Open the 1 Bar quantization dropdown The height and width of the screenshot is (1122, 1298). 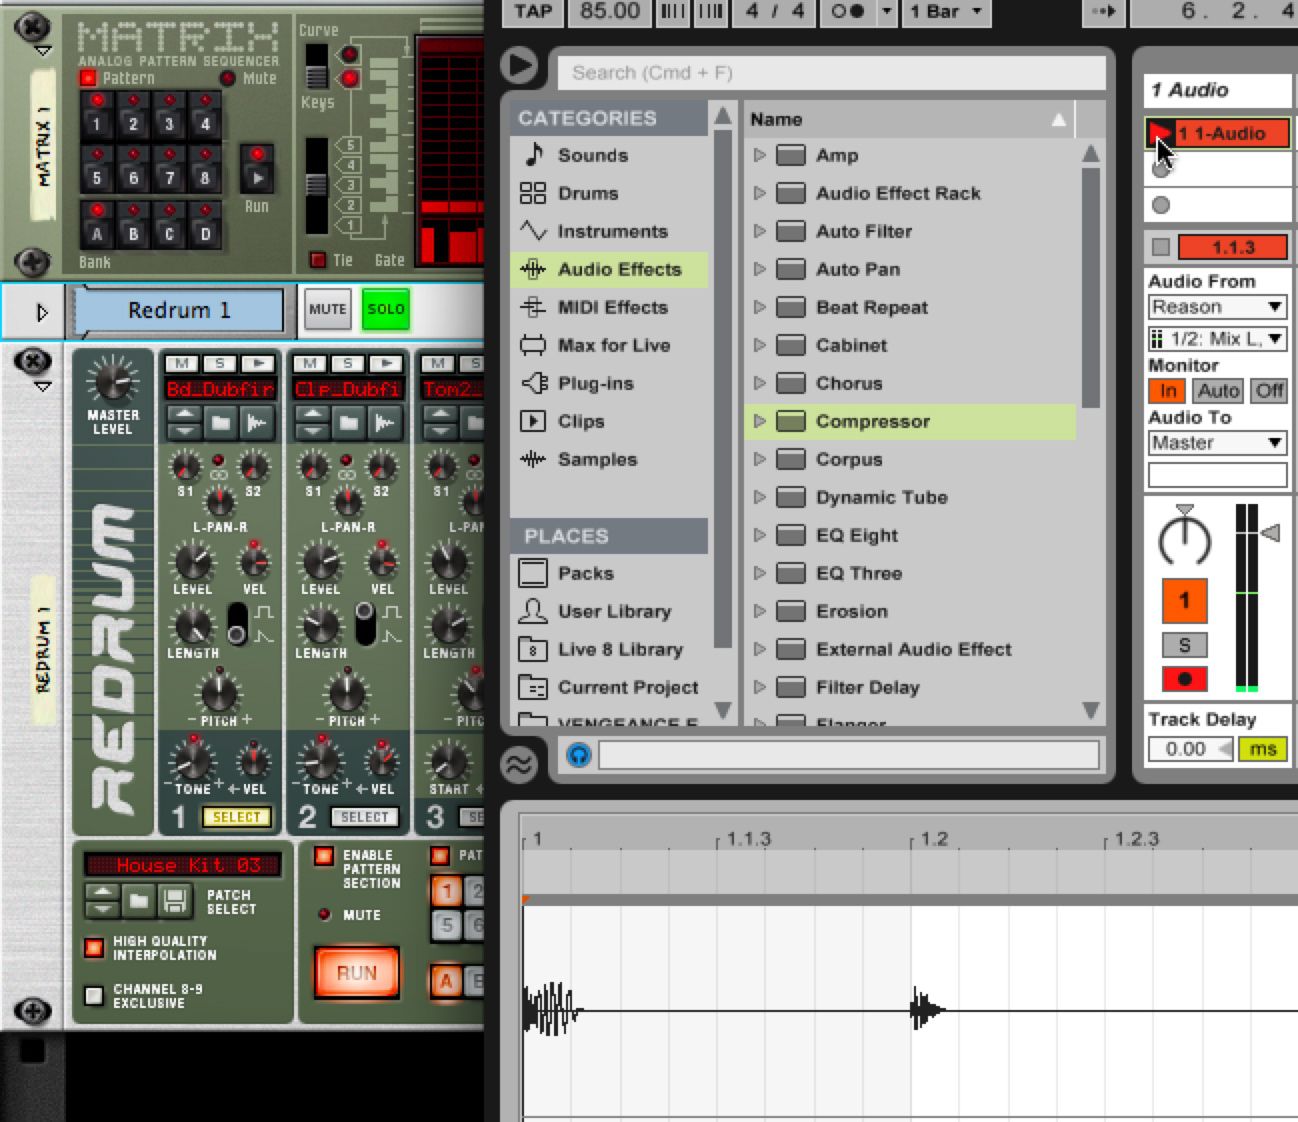pos(946,12)
